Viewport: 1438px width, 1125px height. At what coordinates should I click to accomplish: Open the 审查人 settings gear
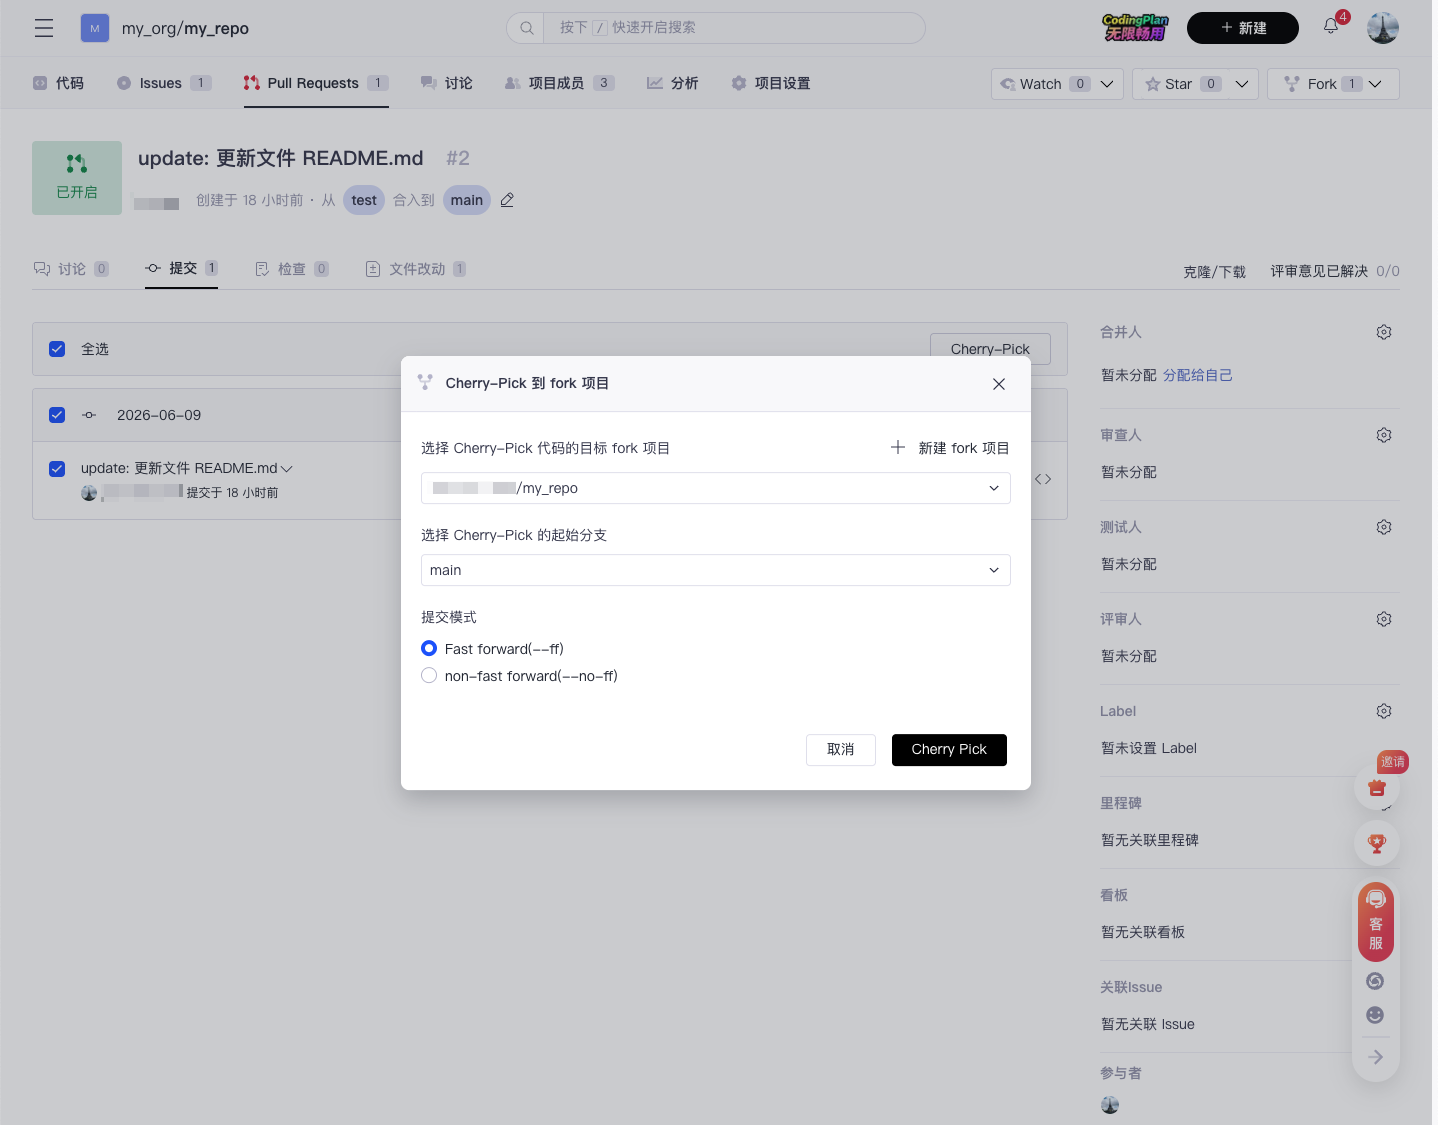click(x=1384, y=435)
